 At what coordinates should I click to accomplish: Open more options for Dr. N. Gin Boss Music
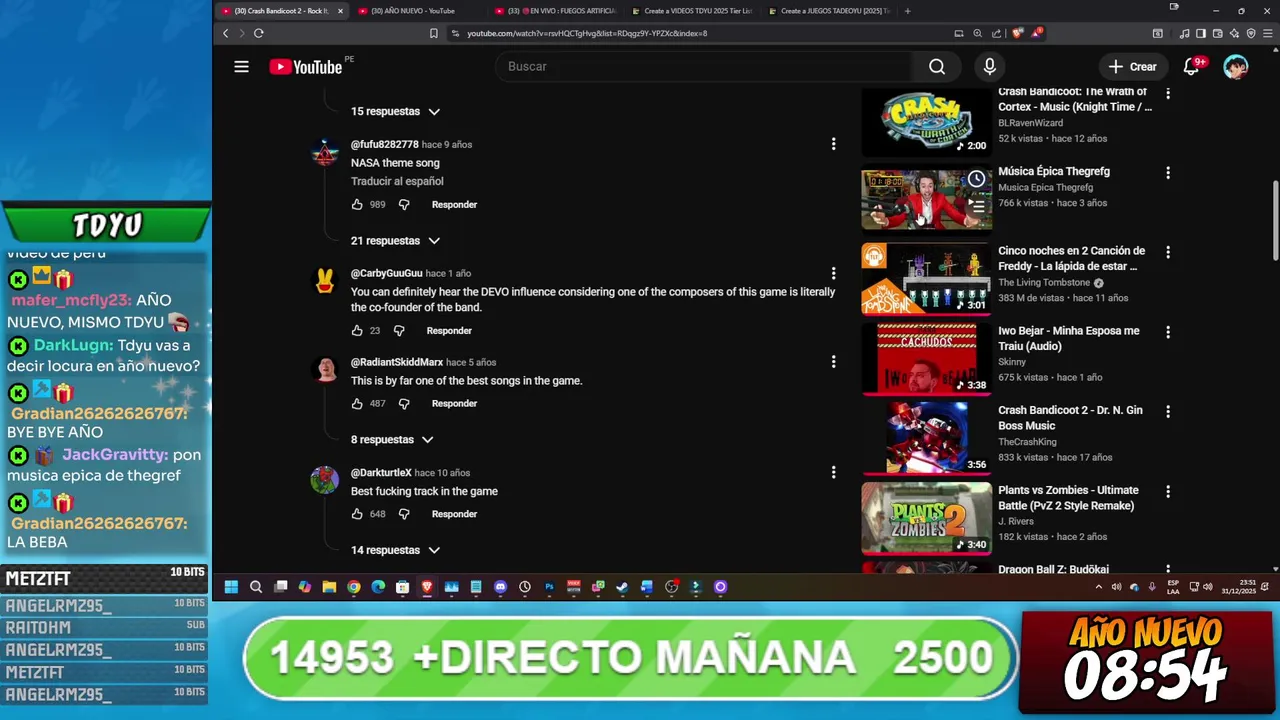(1167, 411)
